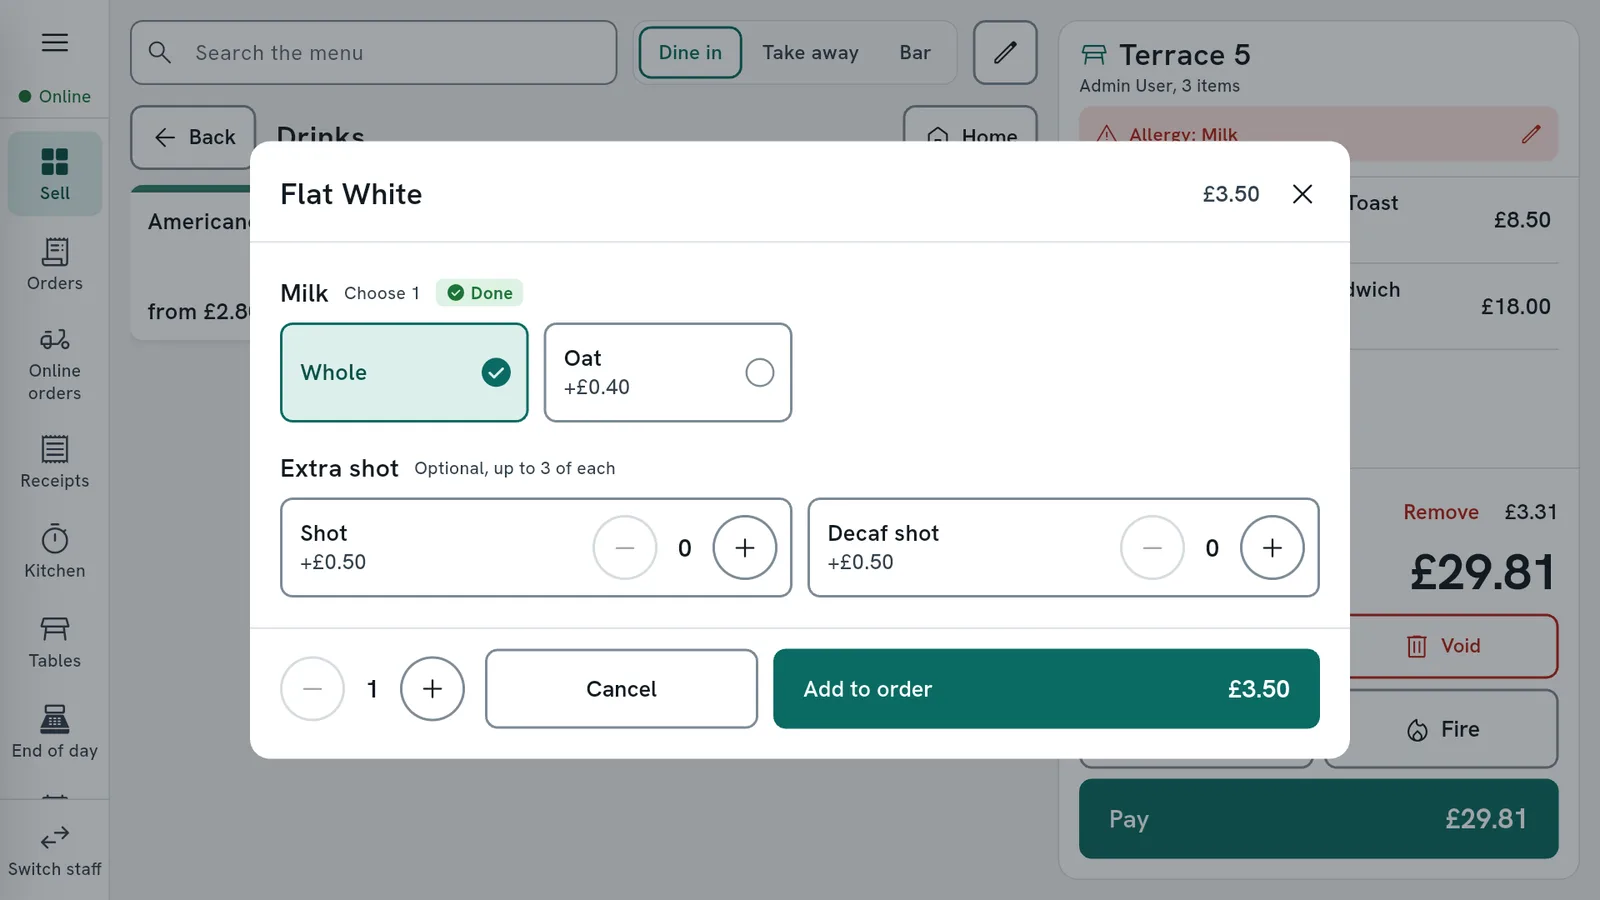
Task: Click the Search the menu field
Action: (373, 53)
